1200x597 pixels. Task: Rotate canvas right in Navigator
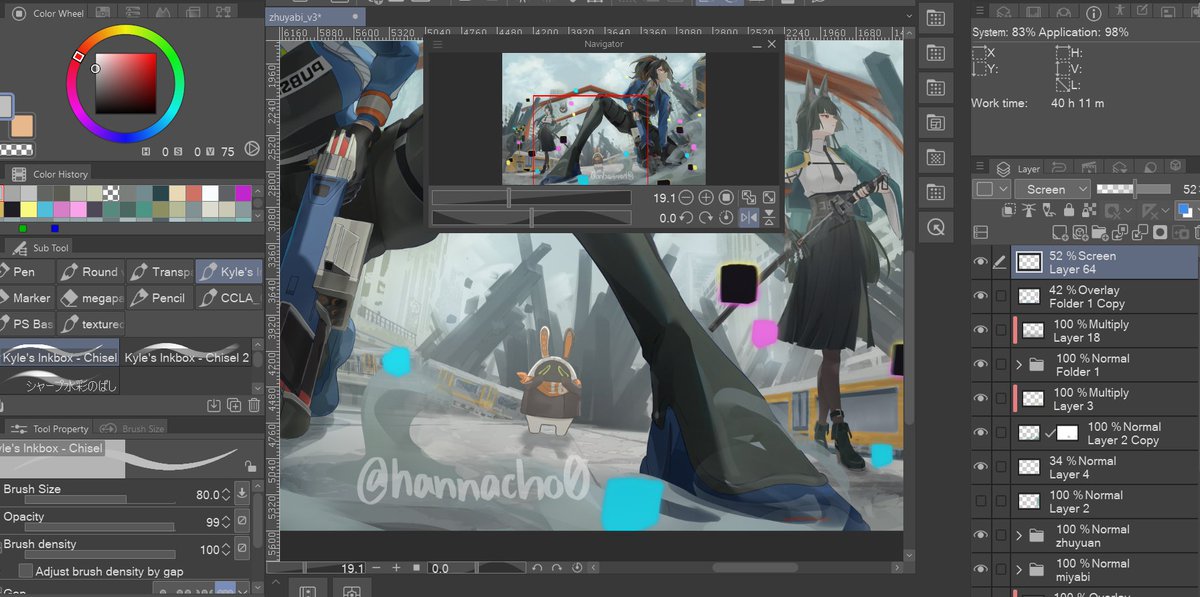tap(706, 217)
